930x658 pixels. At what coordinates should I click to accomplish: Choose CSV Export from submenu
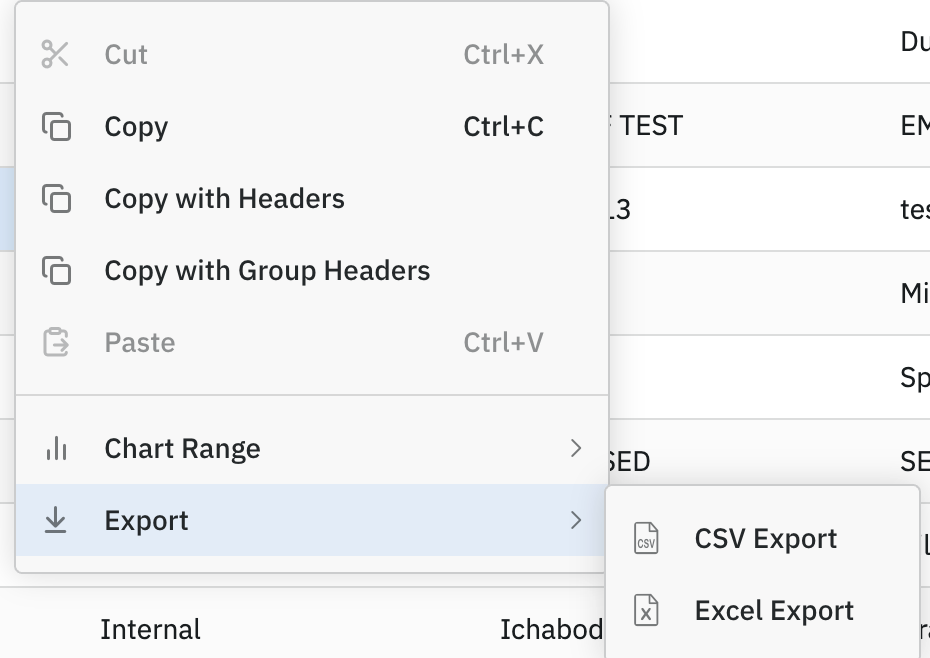coord(765,539)
